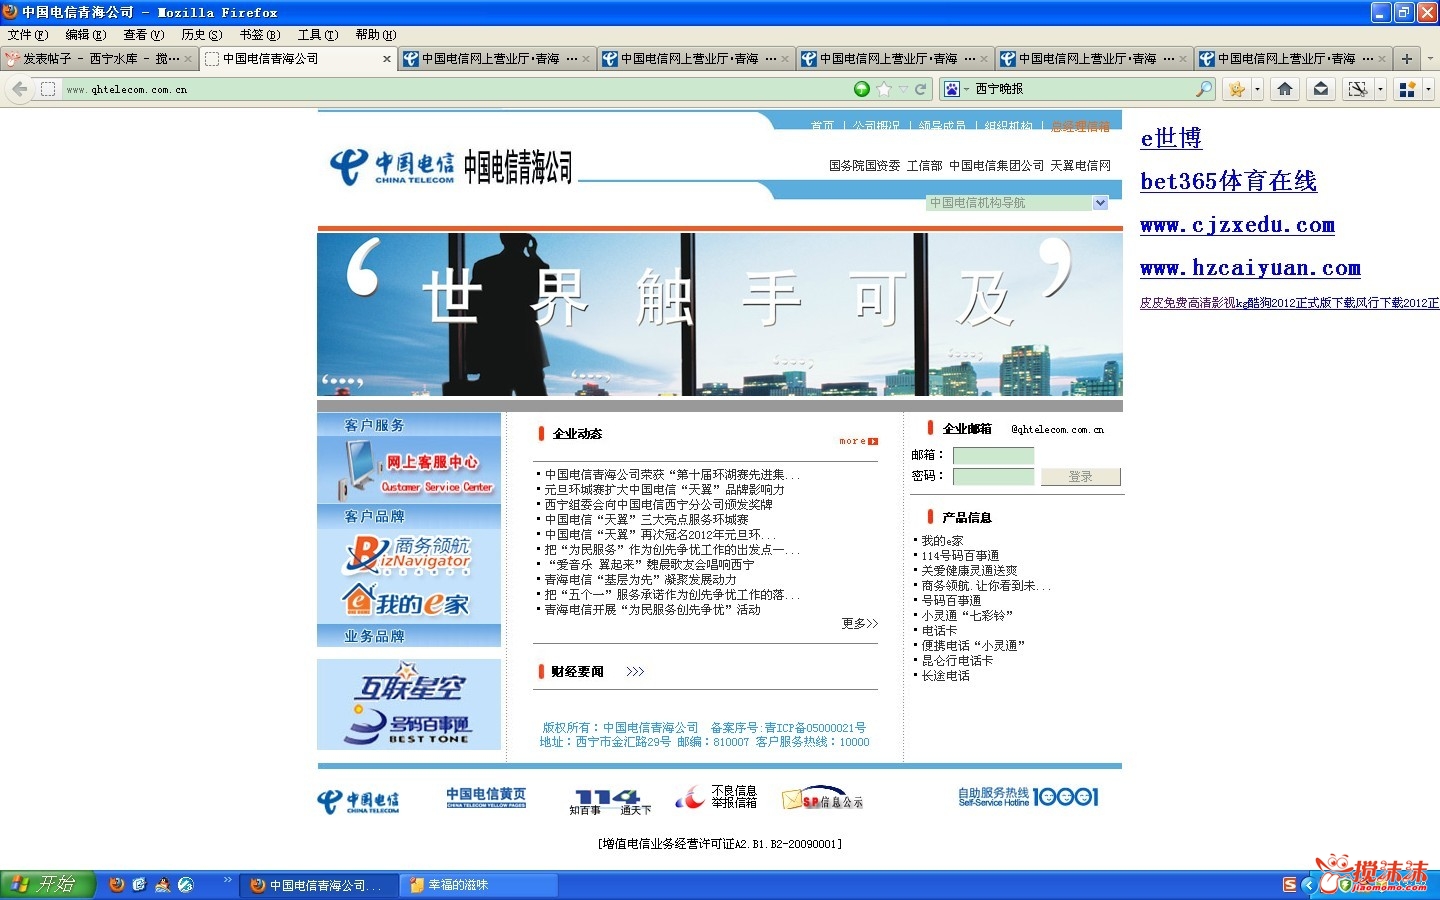Screen dimensions: 1440x900
Task: Open the 工具 menu
Action: pos(318,35)
